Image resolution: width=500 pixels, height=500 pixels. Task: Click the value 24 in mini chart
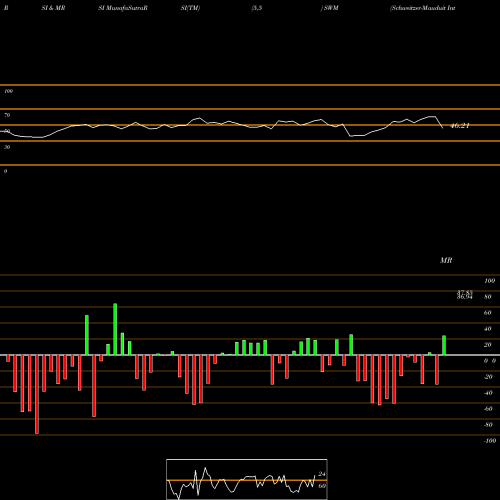coord(322,474)
